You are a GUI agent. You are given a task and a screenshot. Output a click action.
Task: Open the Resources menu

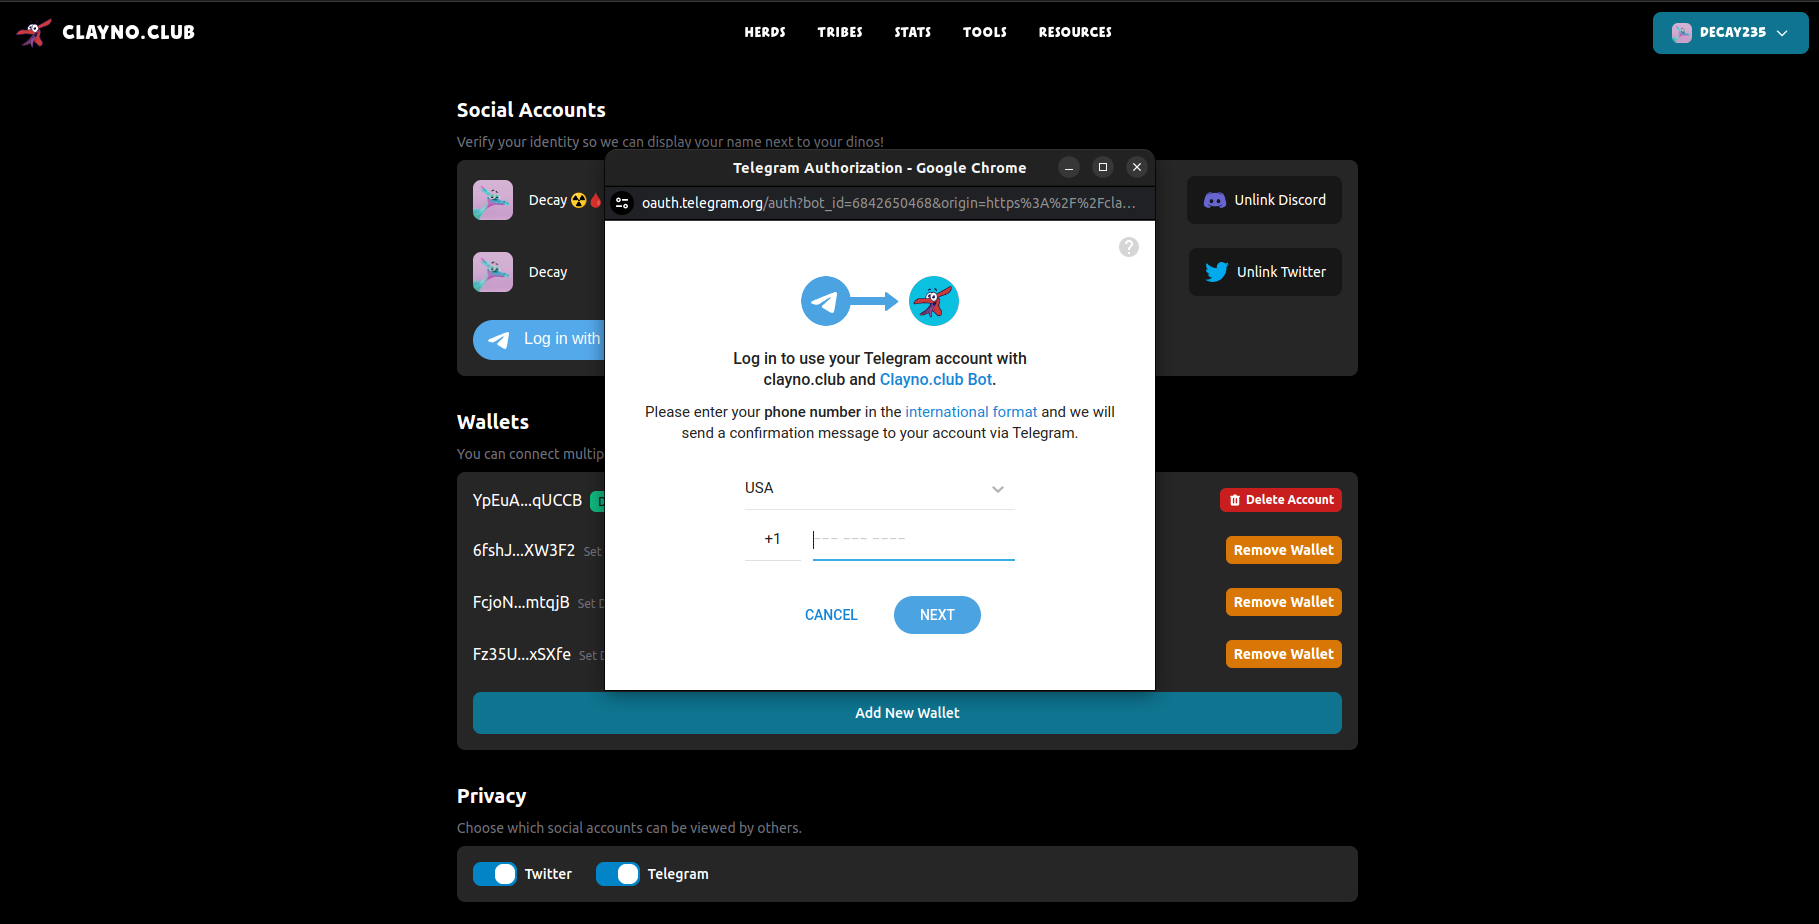[x=1075, y=32]
